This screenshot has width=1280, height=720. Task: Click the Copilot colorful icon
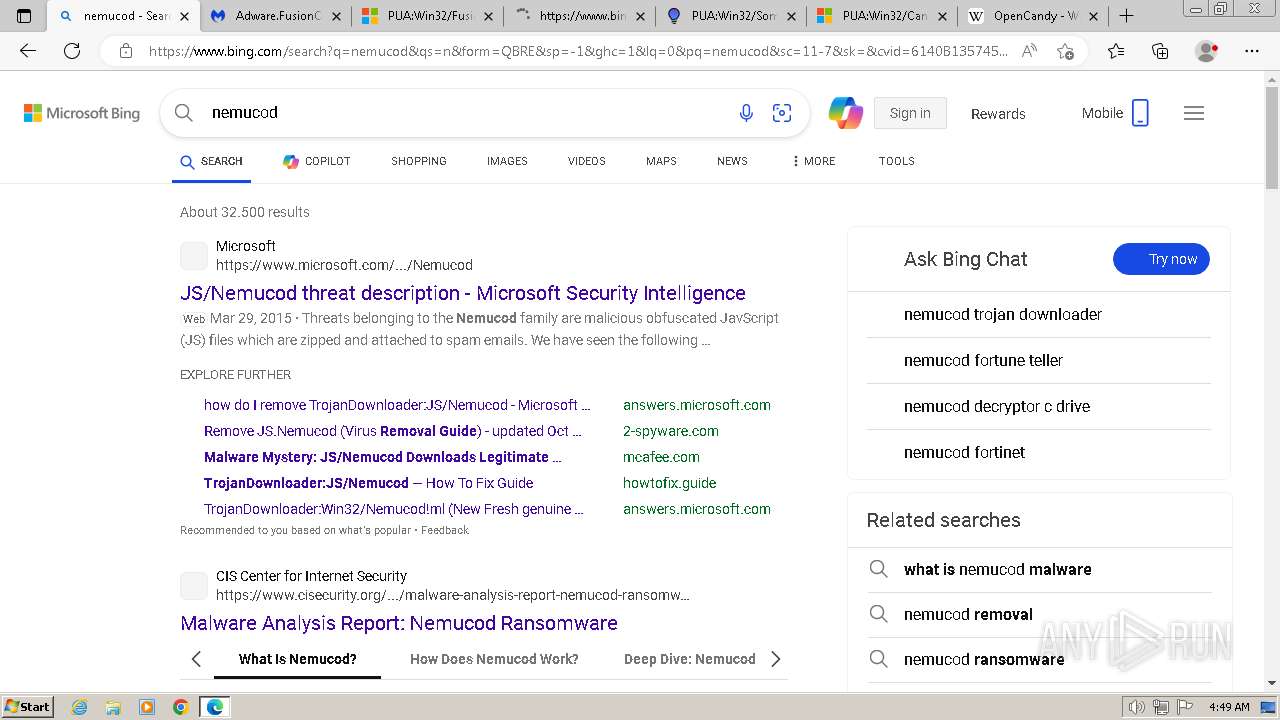[846, 113]
